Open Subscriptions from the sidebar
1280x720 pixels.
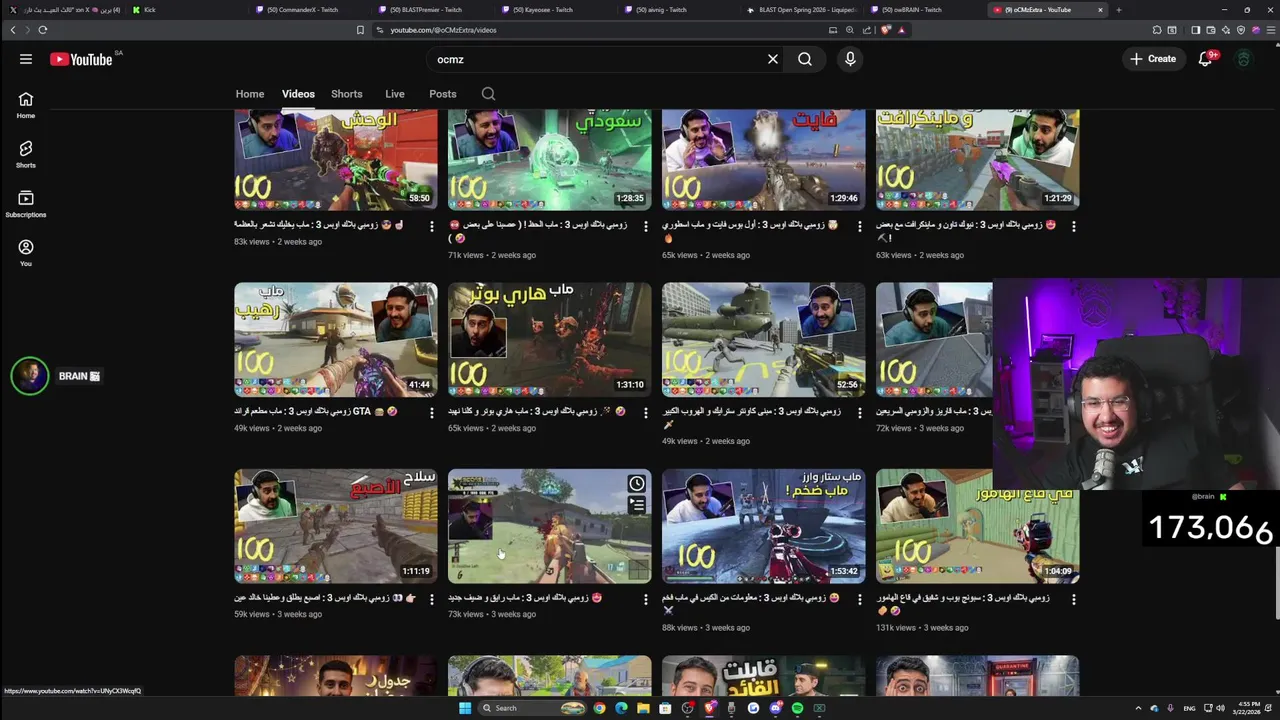26,204
